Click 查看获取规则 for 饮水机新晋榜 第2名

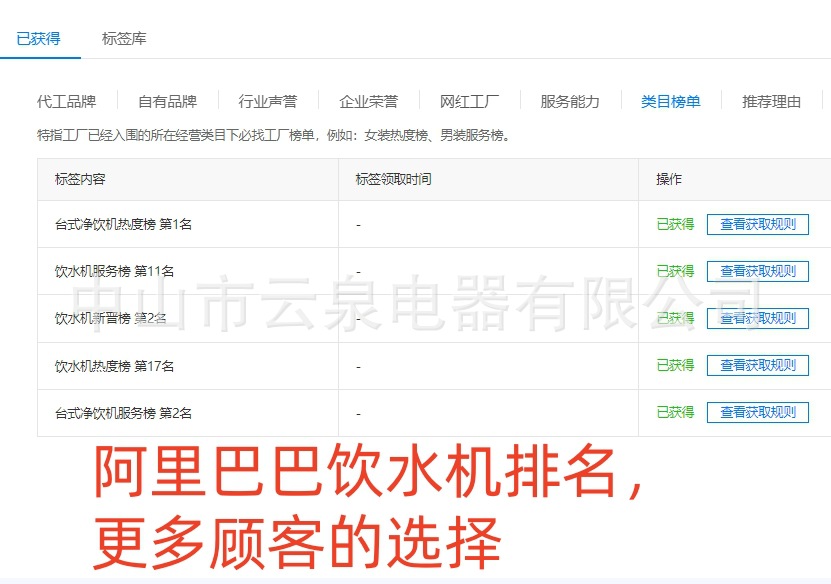(758, 318)
